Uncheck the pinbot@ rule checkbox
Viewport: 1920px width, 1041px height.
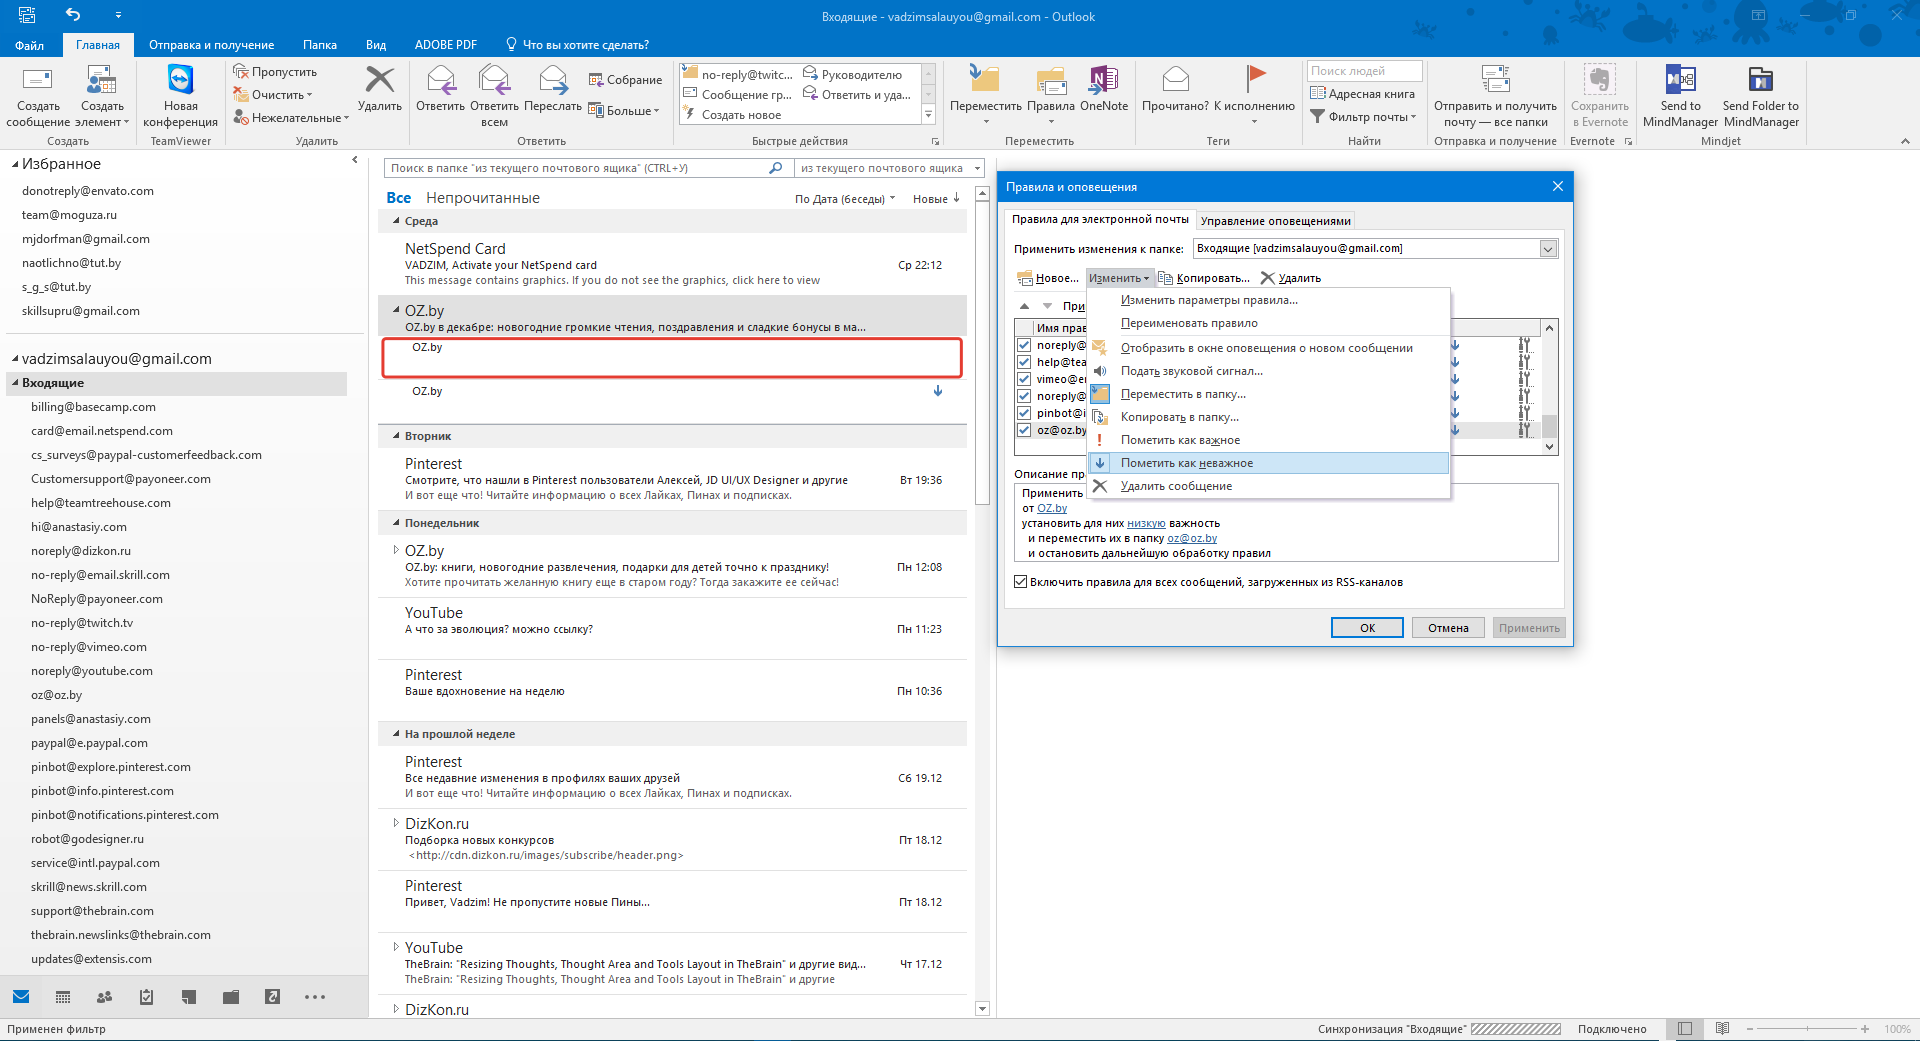tap(1024, 413)
